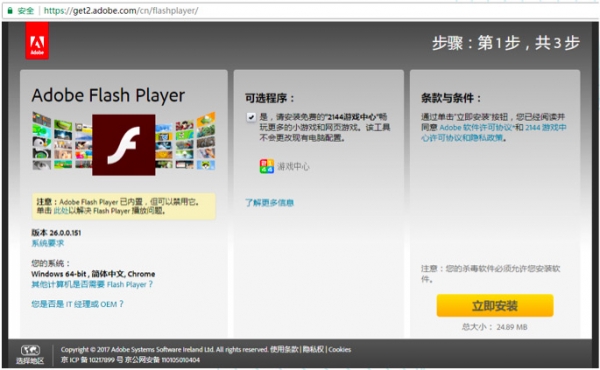
Task: Uncheck the 2144 game center offer checkbox
Action: (x=251, y=117)
